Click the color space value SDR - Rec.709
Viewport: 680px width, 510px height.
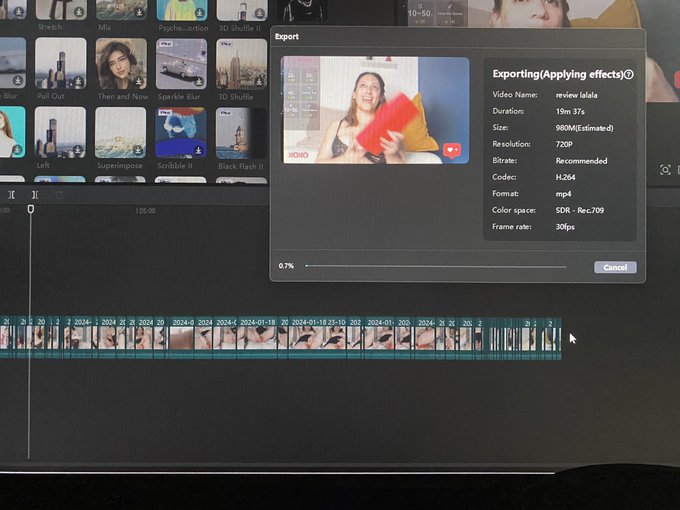pos(579,210)
